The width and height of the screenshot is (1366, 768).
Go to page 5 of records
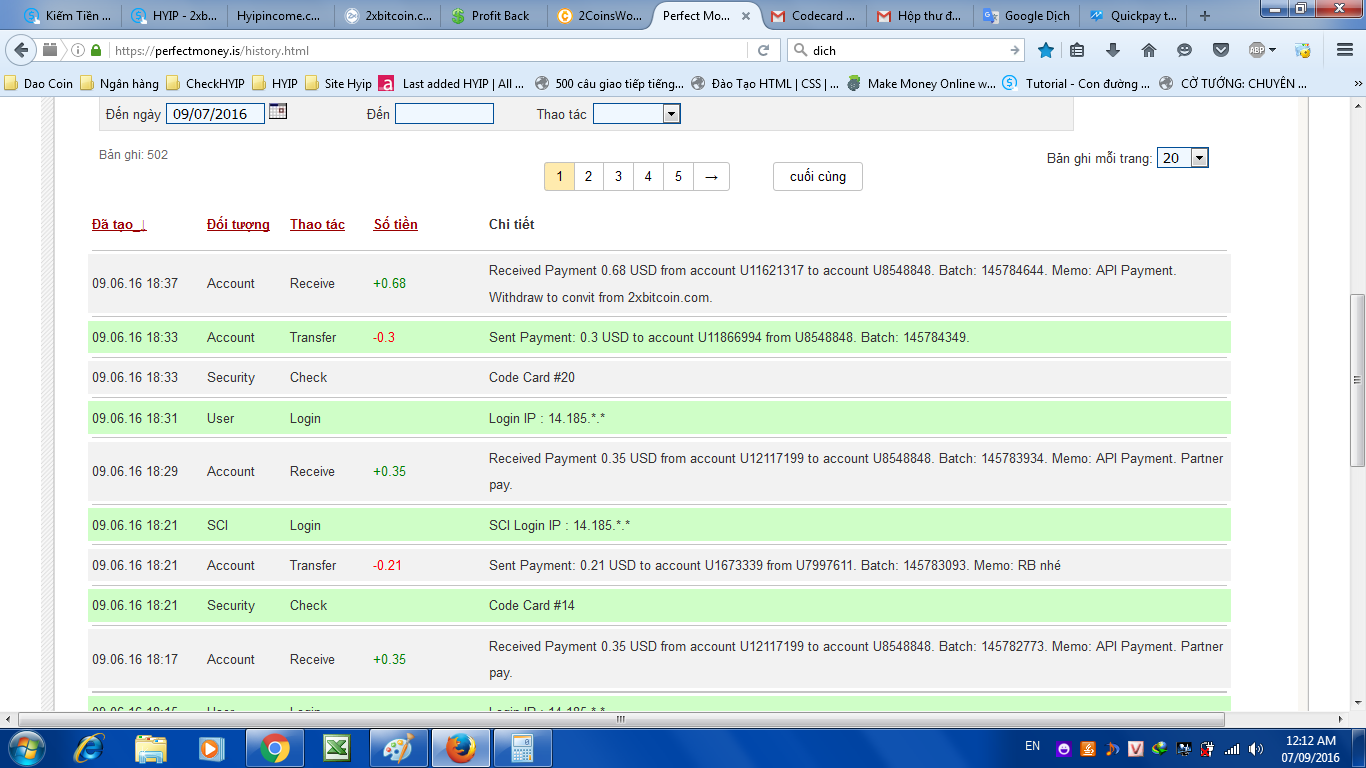[x=678, y=177]
